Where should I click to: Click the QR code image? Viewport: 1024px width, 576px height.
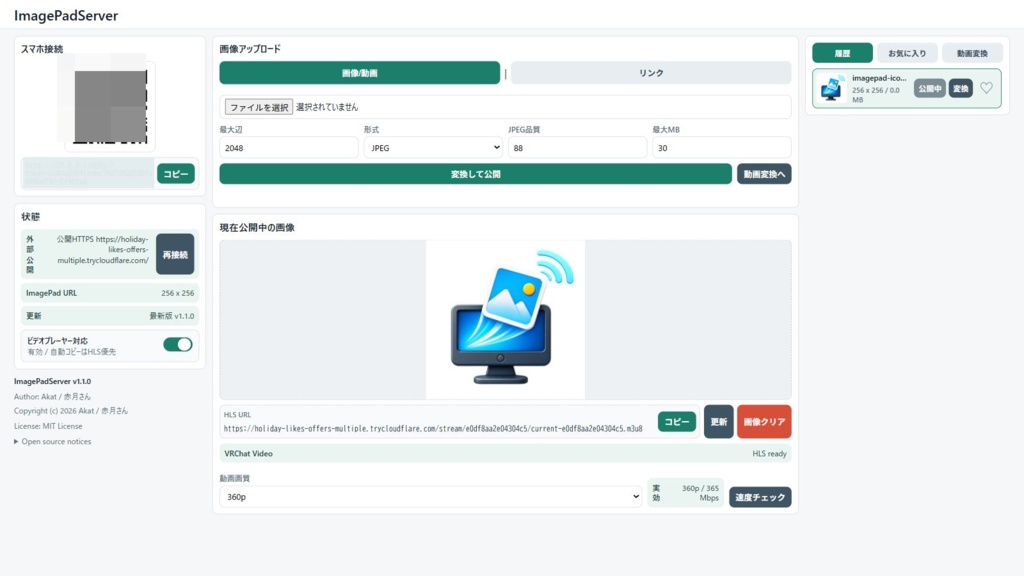tap(111, 106)
